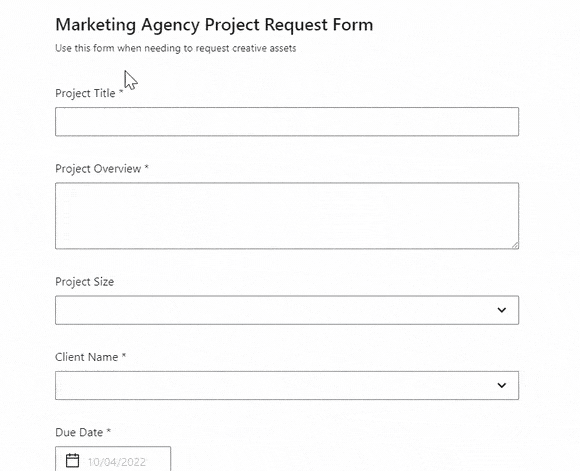The height and width of the screenshot is (471, 580).
Task: Select the Due Date field showing 10/04/2022
Action: [113, 459]
